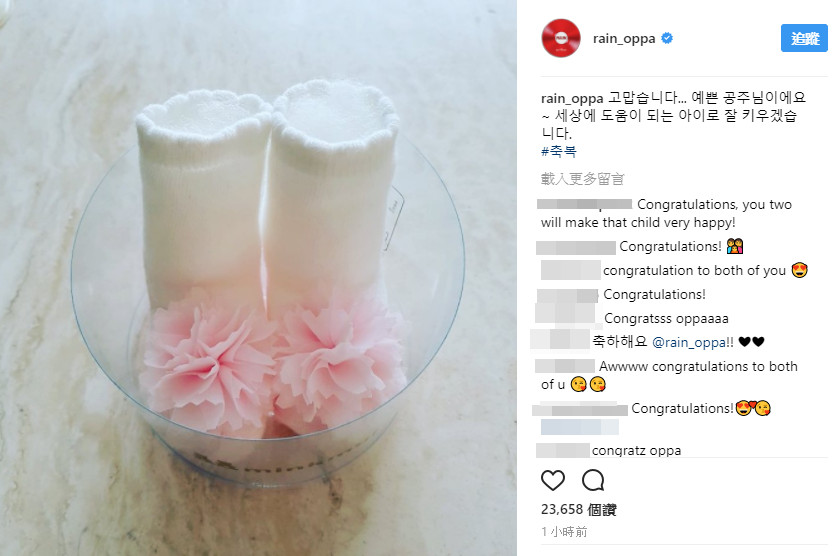Expand load more comments link
This screenshot has height=556, width=835.
tap(582, 179)
